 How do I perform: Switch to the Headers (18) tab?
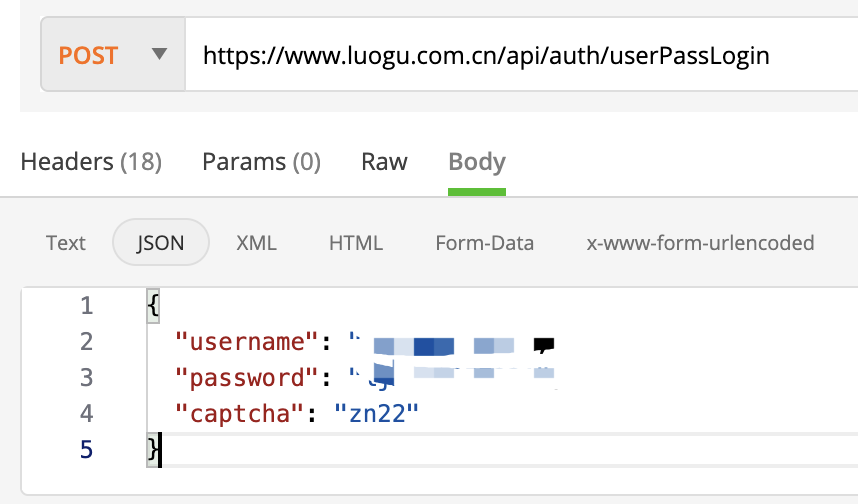[x=91, y=162]
